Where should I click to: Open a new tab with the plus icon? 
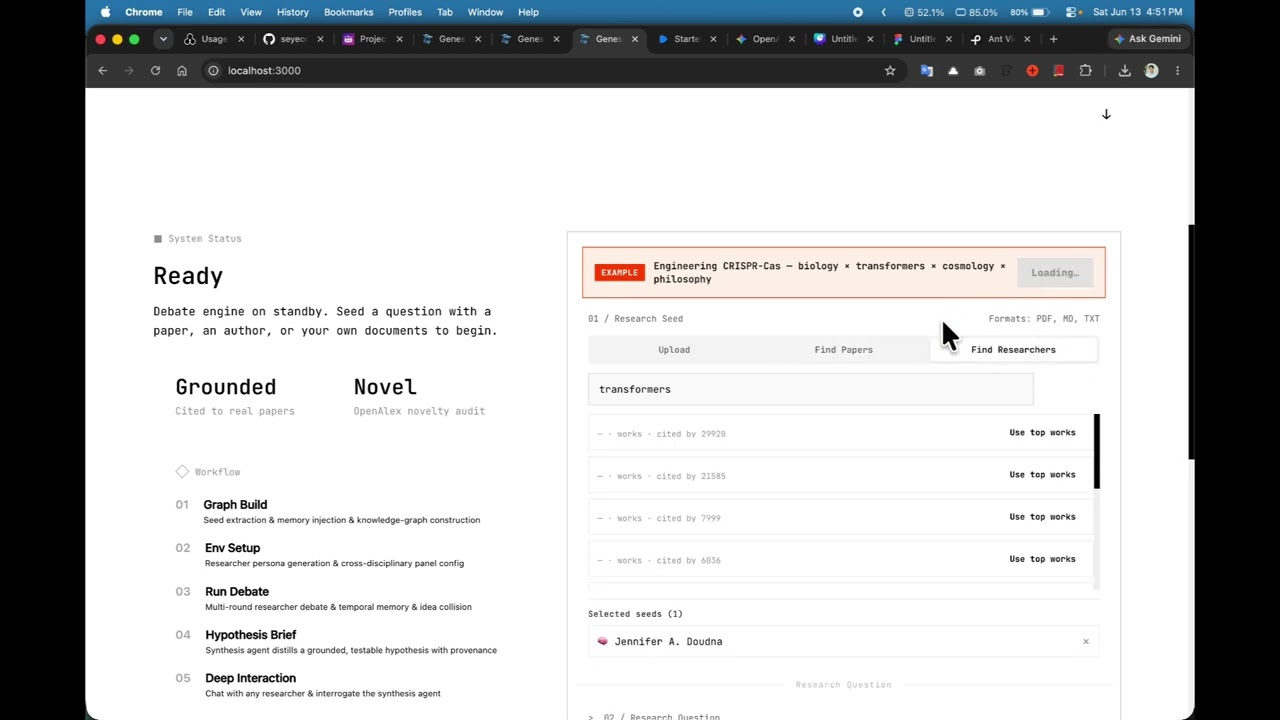[x=1053, y=39]
